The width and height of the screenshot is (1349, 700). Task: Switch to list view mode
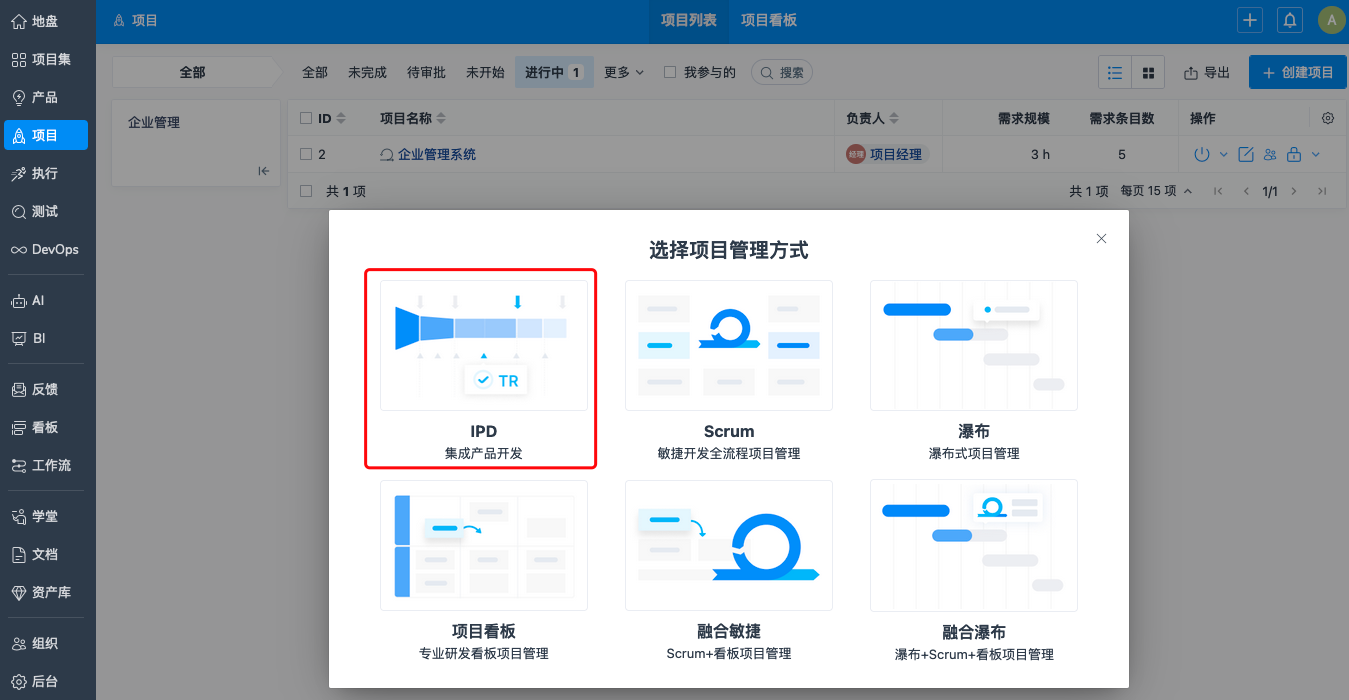coord(1115,72)
